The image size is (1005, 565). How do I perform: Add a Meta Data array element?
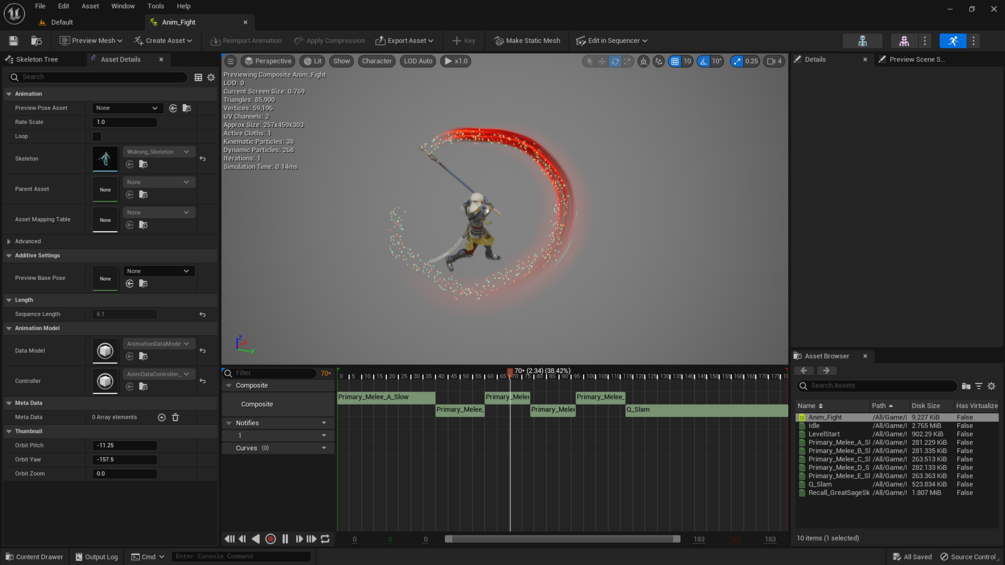[x=162, y=417]
